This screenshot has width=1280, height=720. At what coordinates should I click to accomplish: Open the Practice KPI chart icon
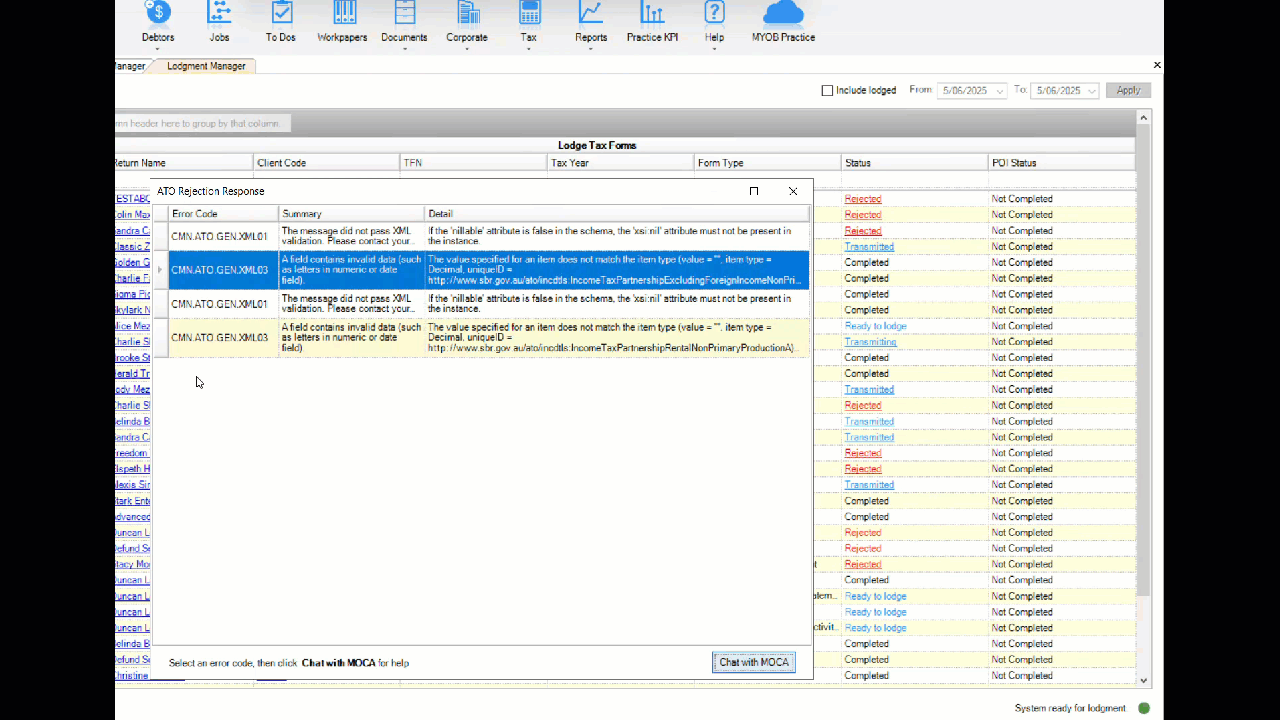click(x=652, y=14)
